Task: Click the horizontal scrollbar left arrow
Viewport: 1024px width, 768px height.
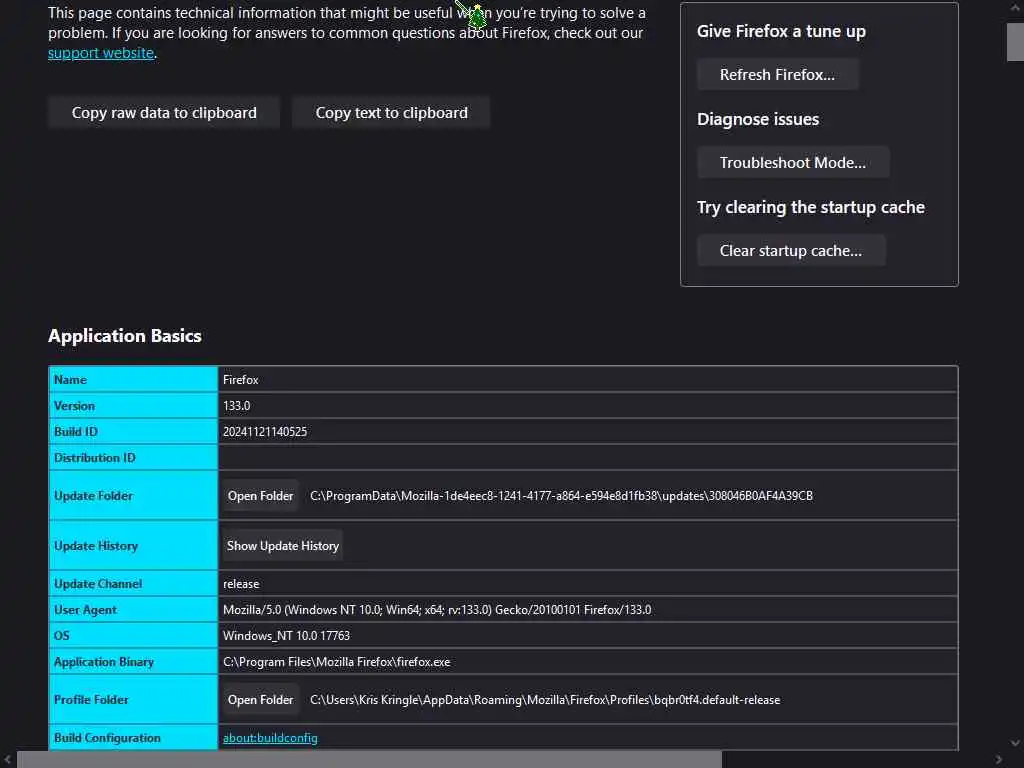Action: tap(7, 760)
